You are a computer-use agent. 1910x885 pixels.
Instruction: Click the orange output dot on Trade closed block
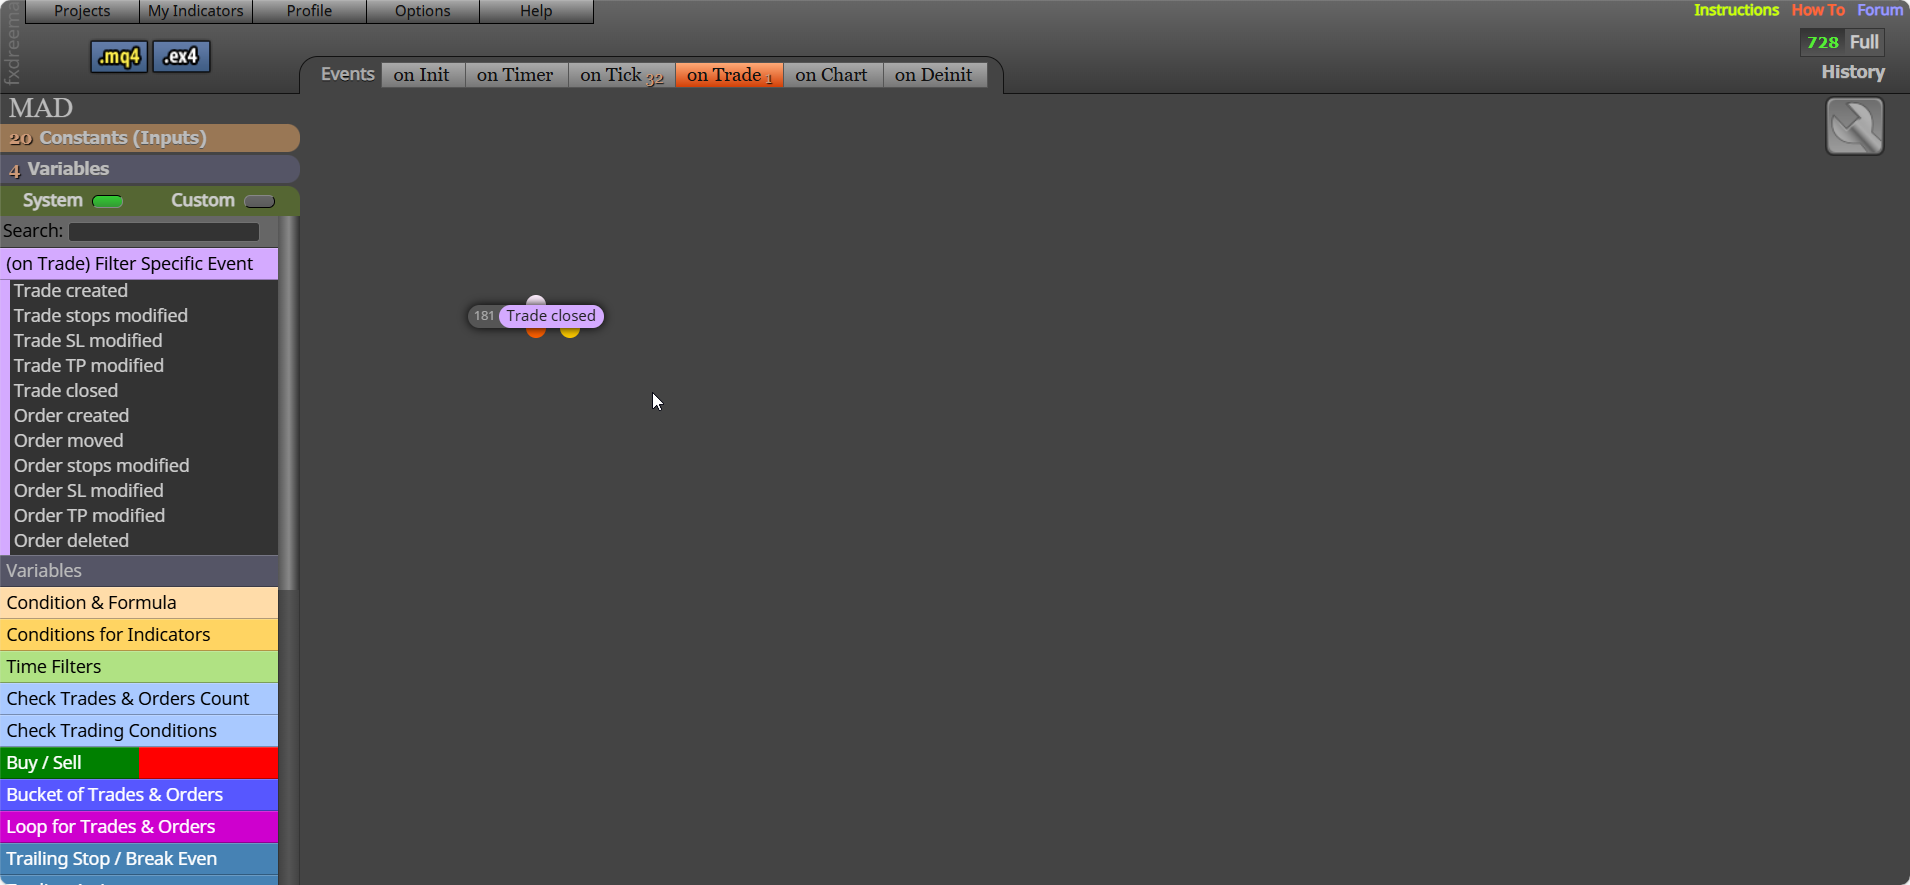[536, 331]
